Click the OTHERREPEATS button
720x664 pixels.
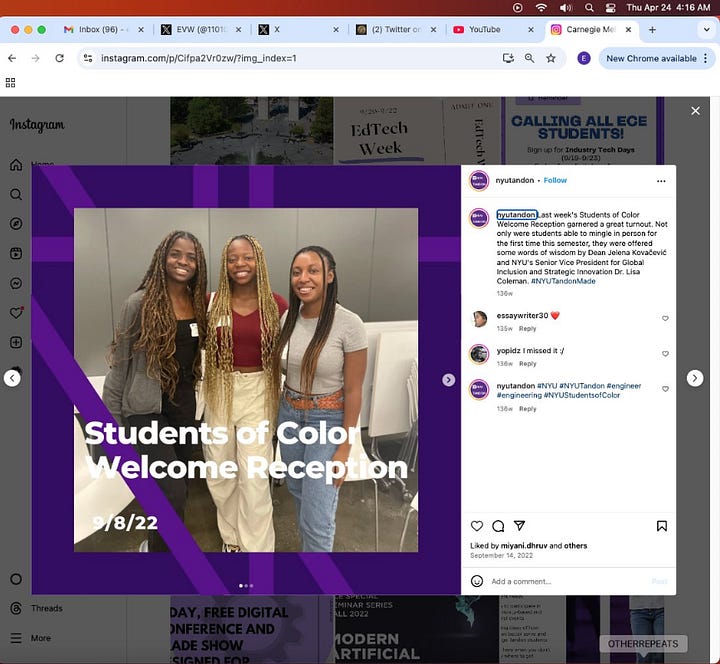coord(643,644)
